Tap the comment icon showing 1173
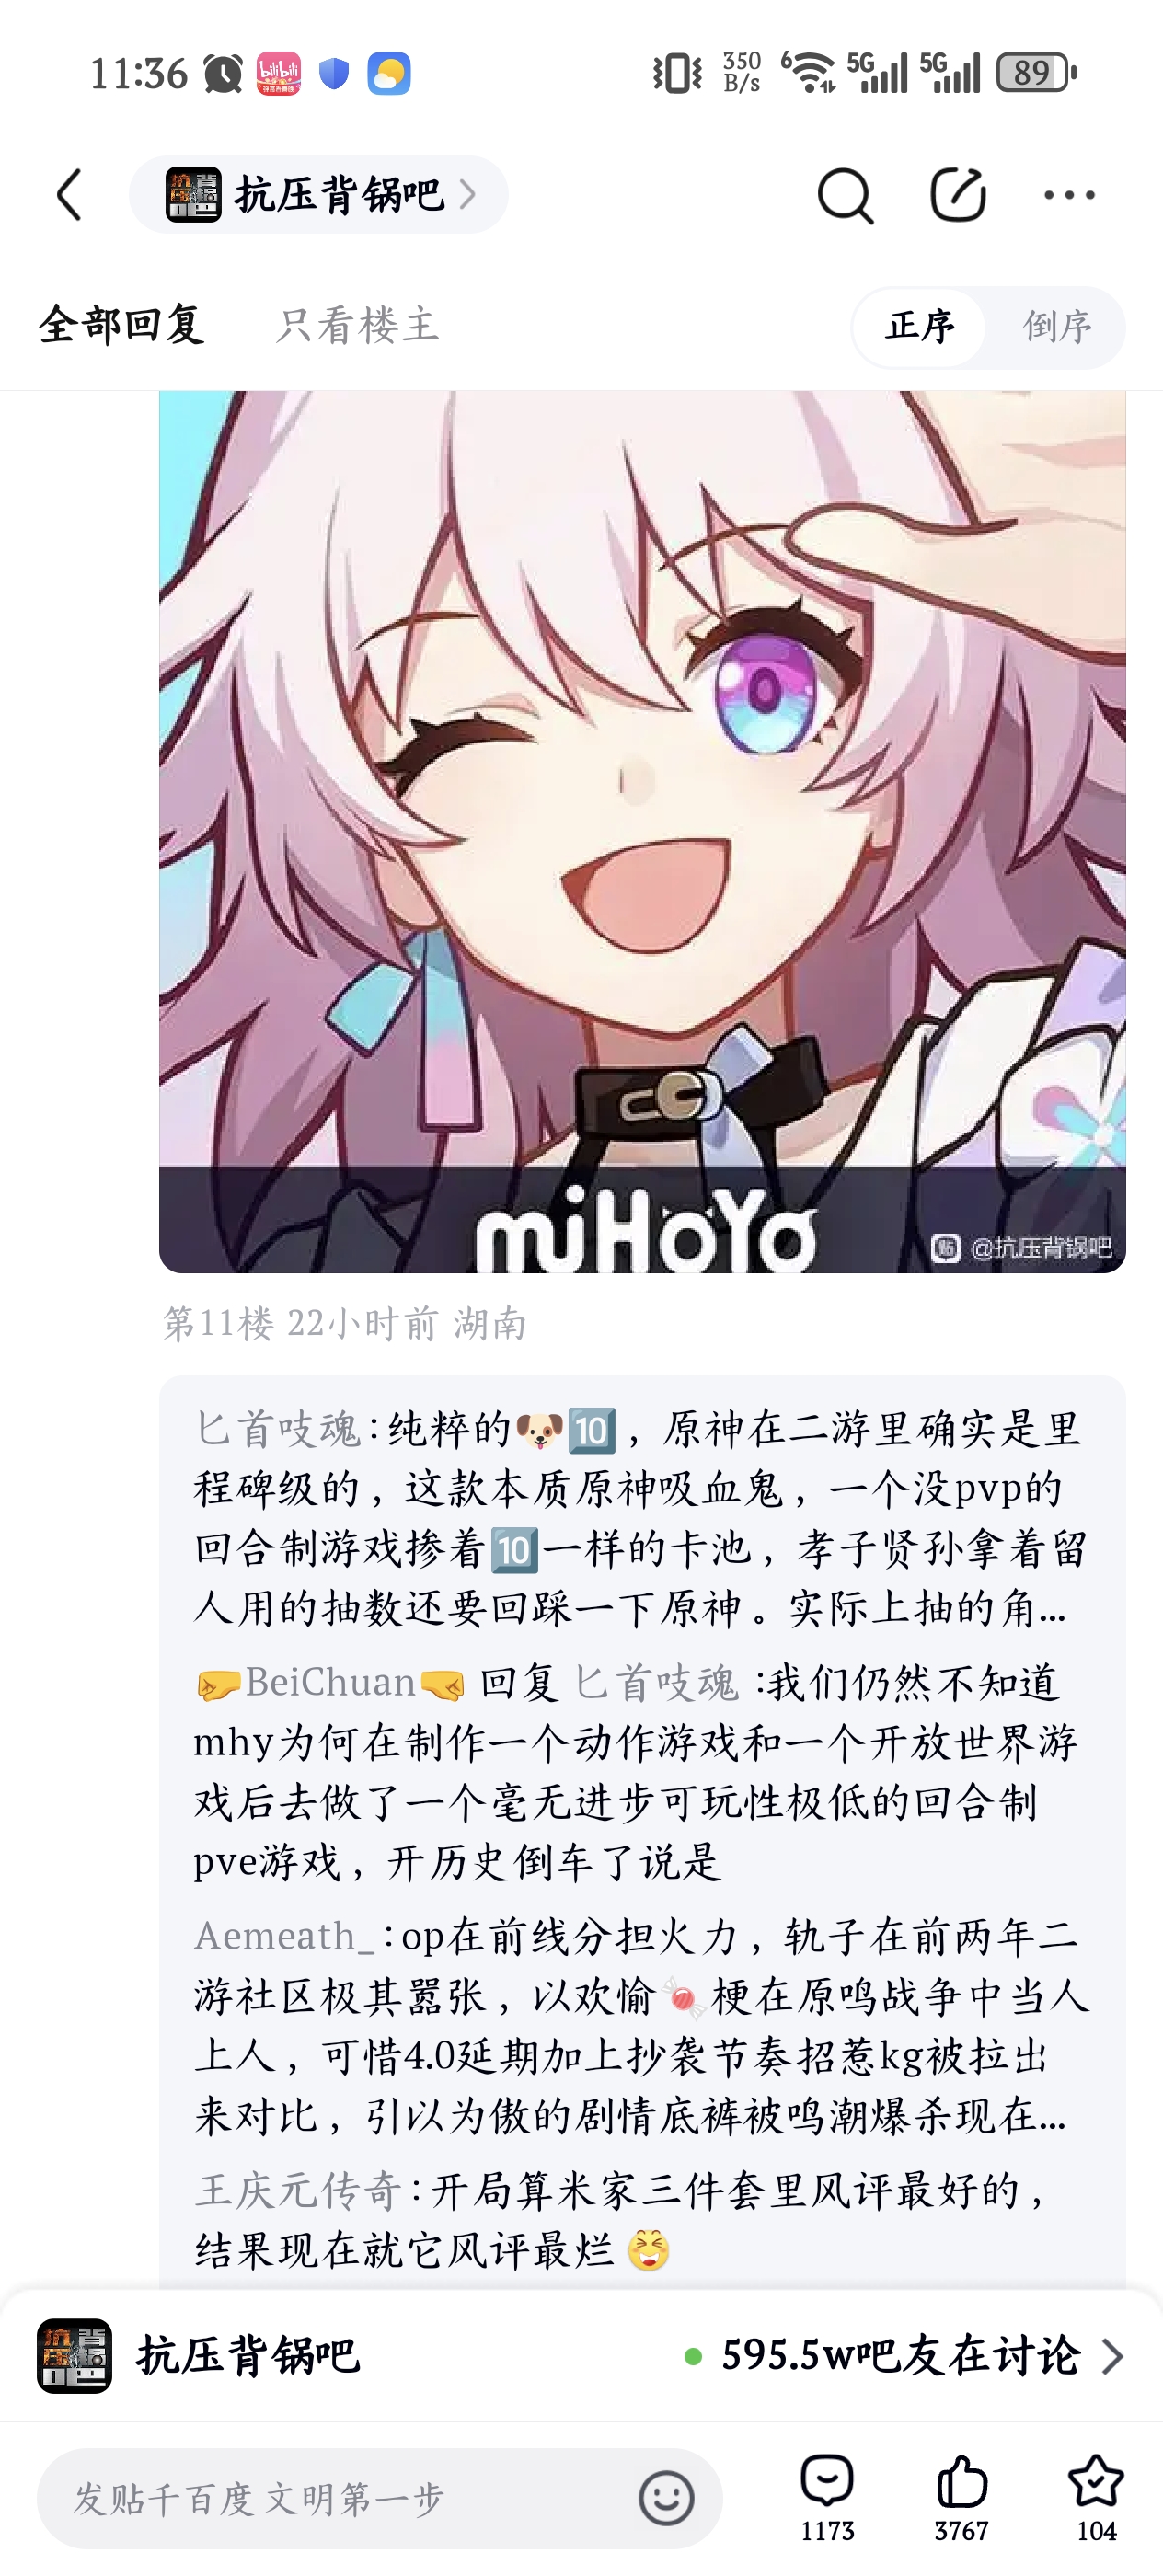 coord(827,2497)
